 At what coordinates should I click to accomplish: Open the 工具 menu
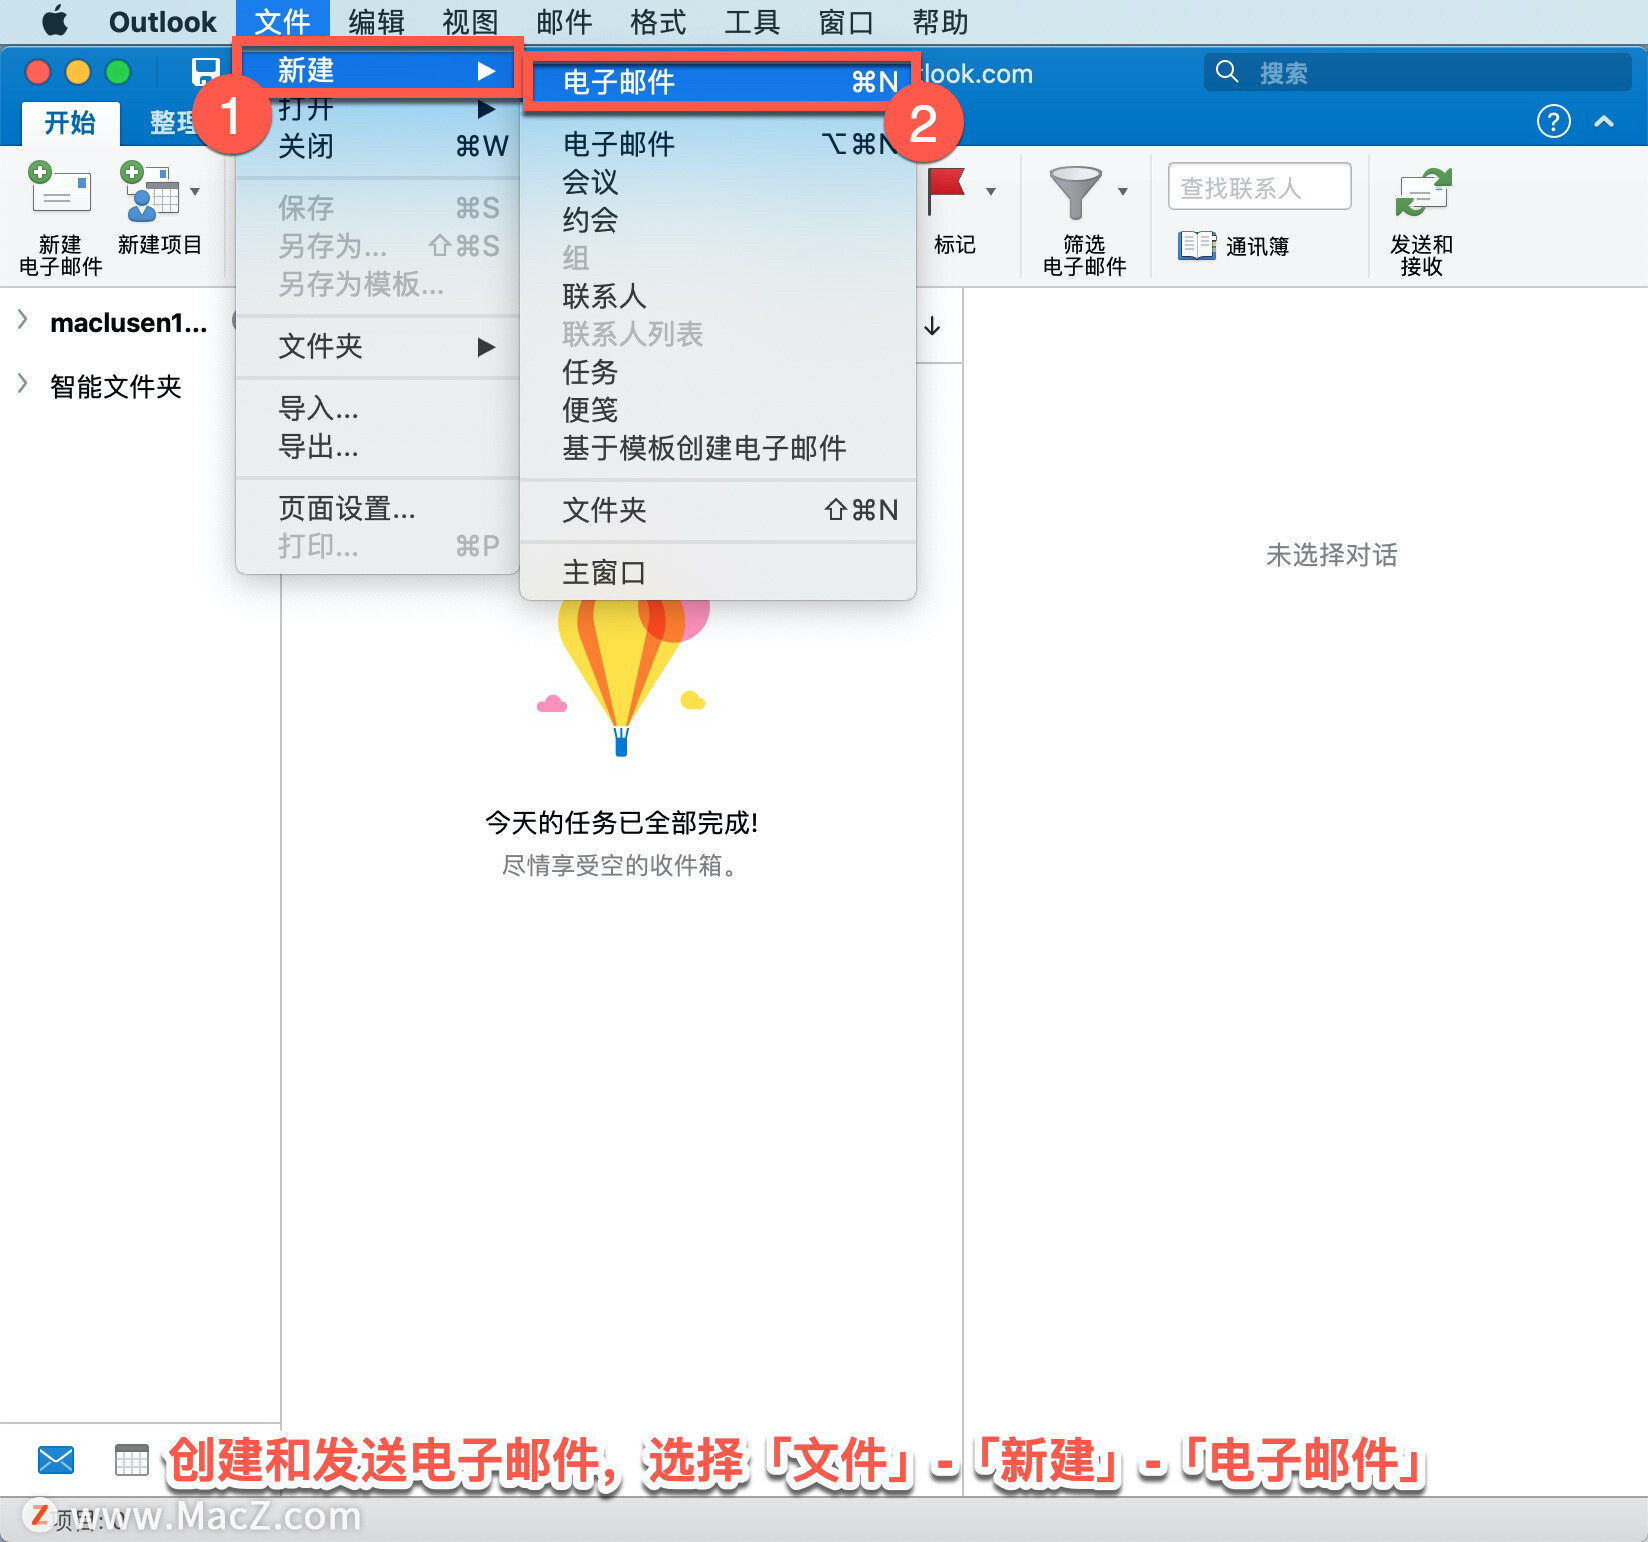click(752, 22)
